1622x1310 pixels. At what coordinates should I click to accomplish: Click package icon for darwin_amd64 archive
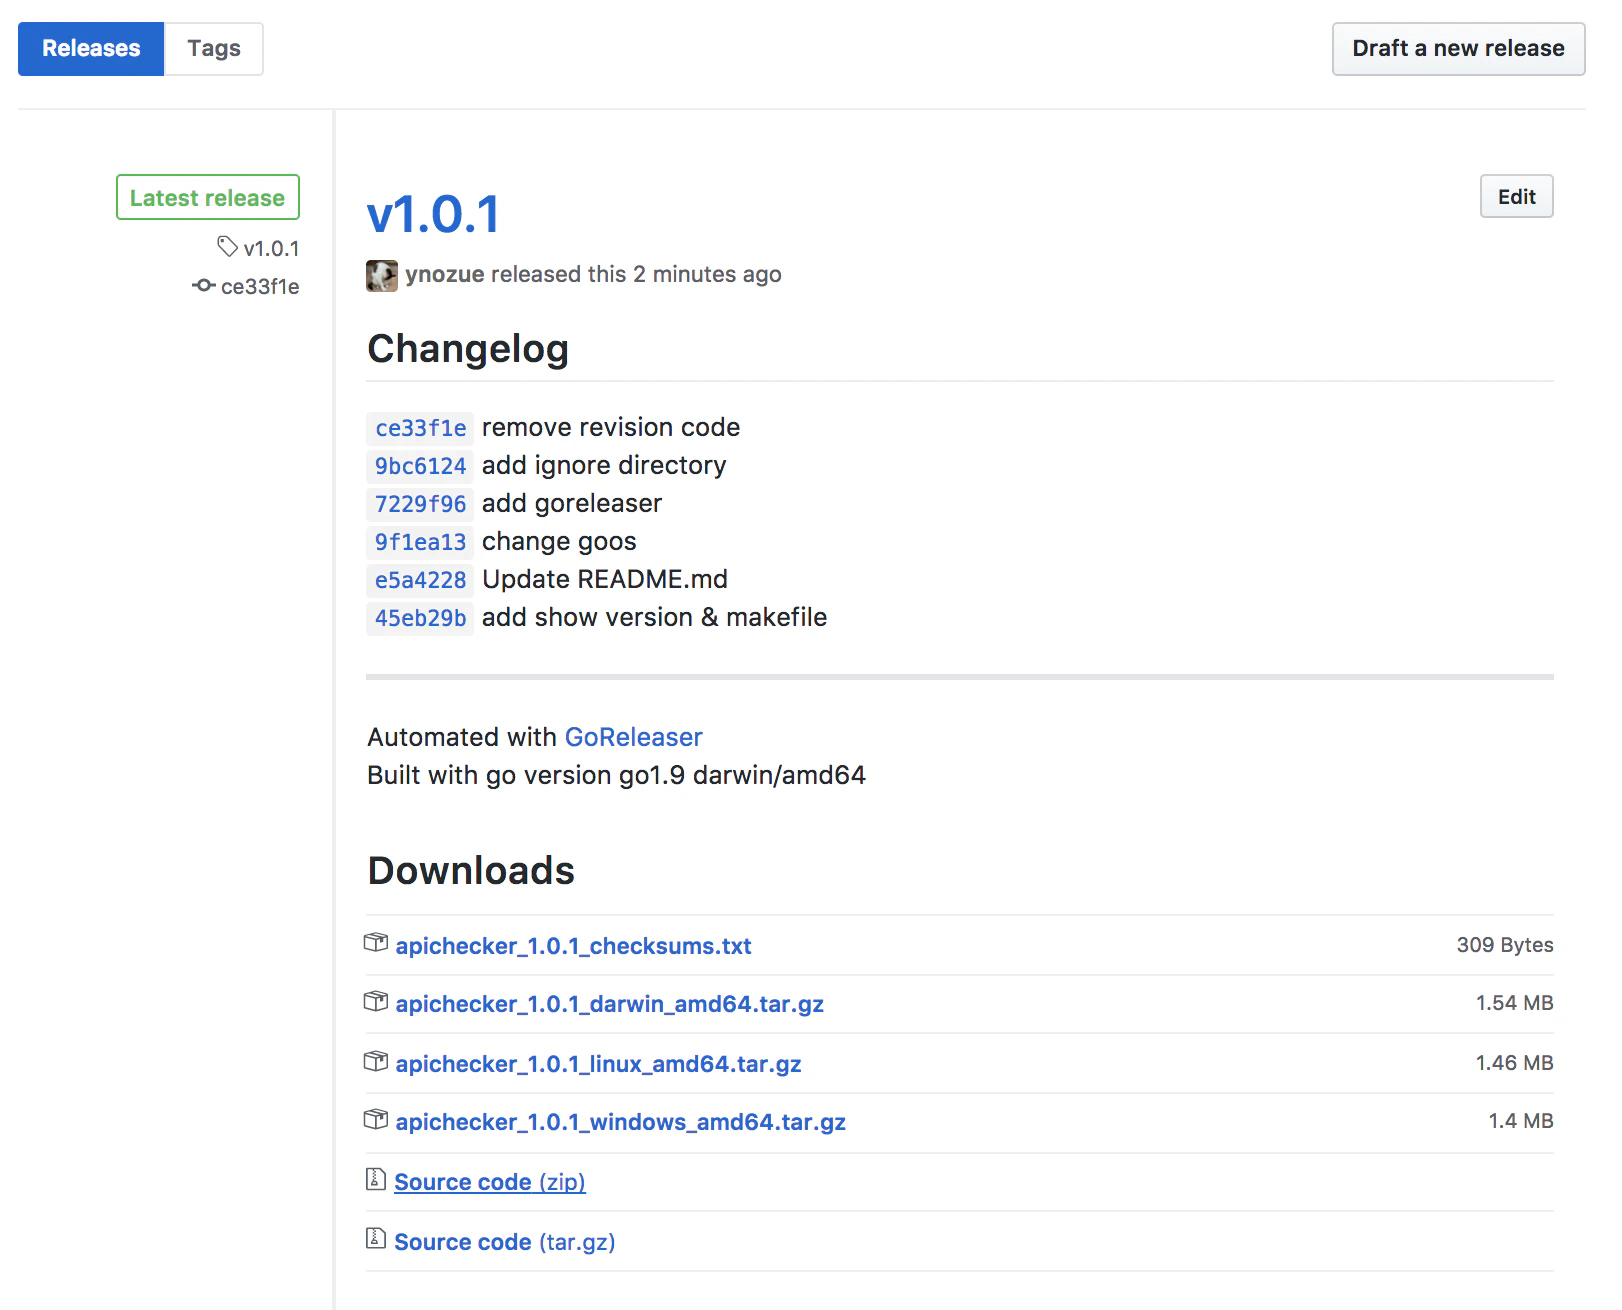376,1000
